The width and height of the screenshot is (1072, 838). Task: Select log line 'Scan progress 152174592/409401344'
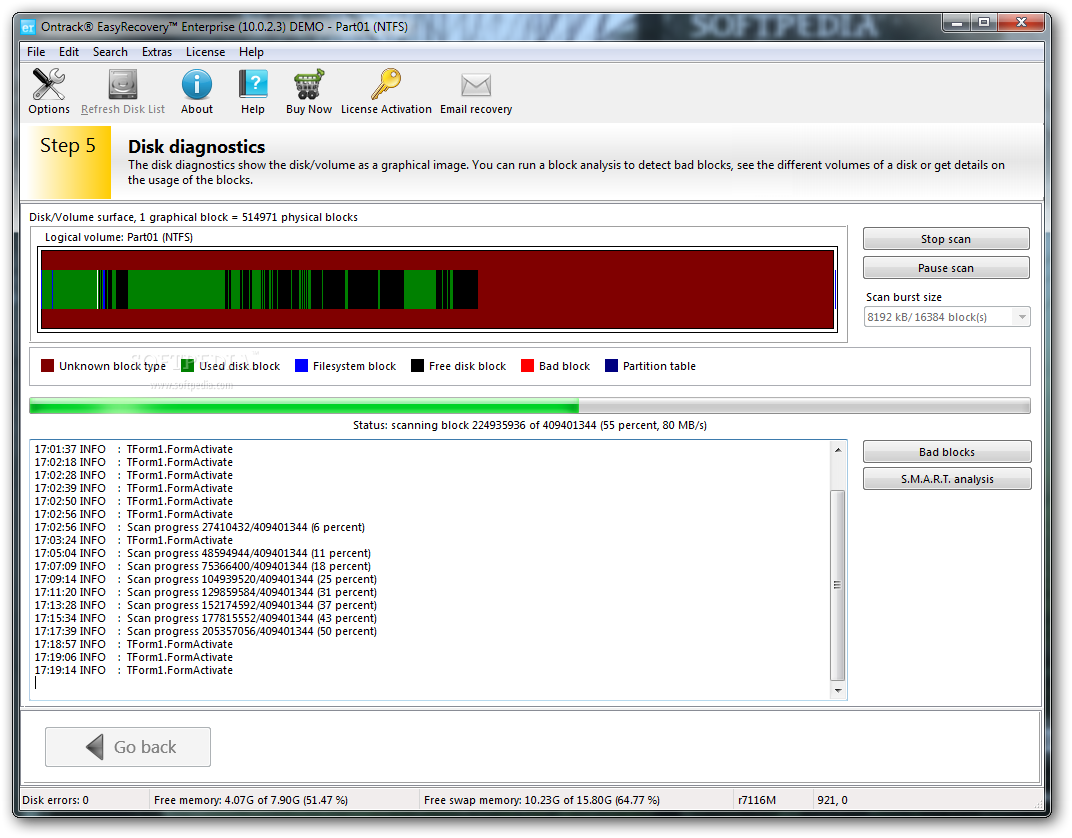click(206, 605)
